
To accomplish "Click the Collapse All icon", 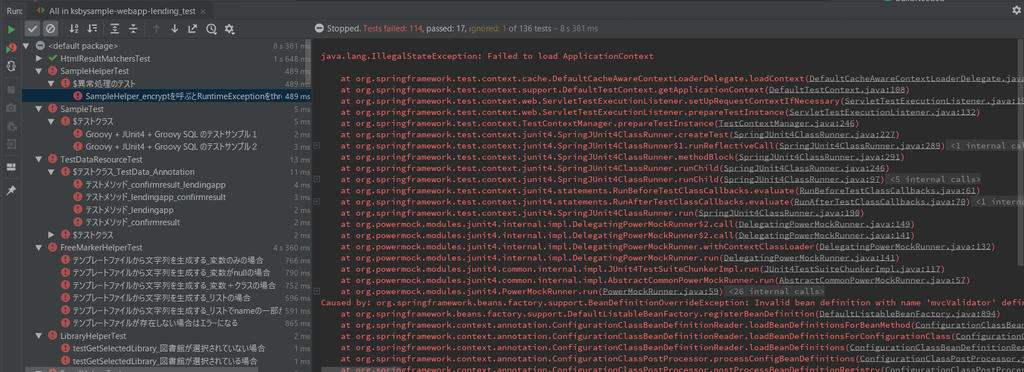I will [133, 29].
